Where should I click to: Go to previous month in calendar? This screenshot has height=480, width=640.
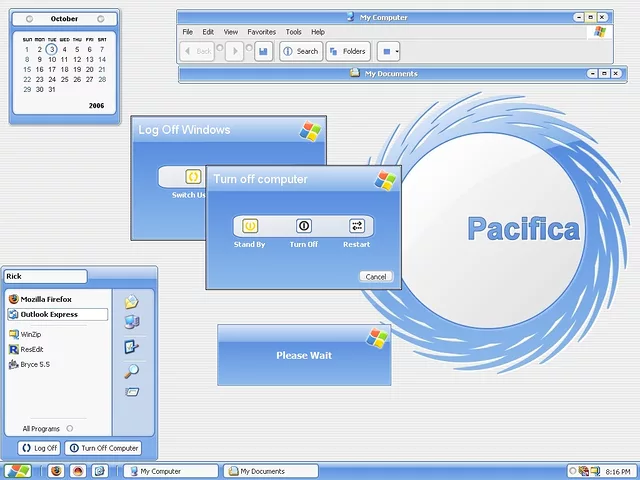click(x=29, y=19)
